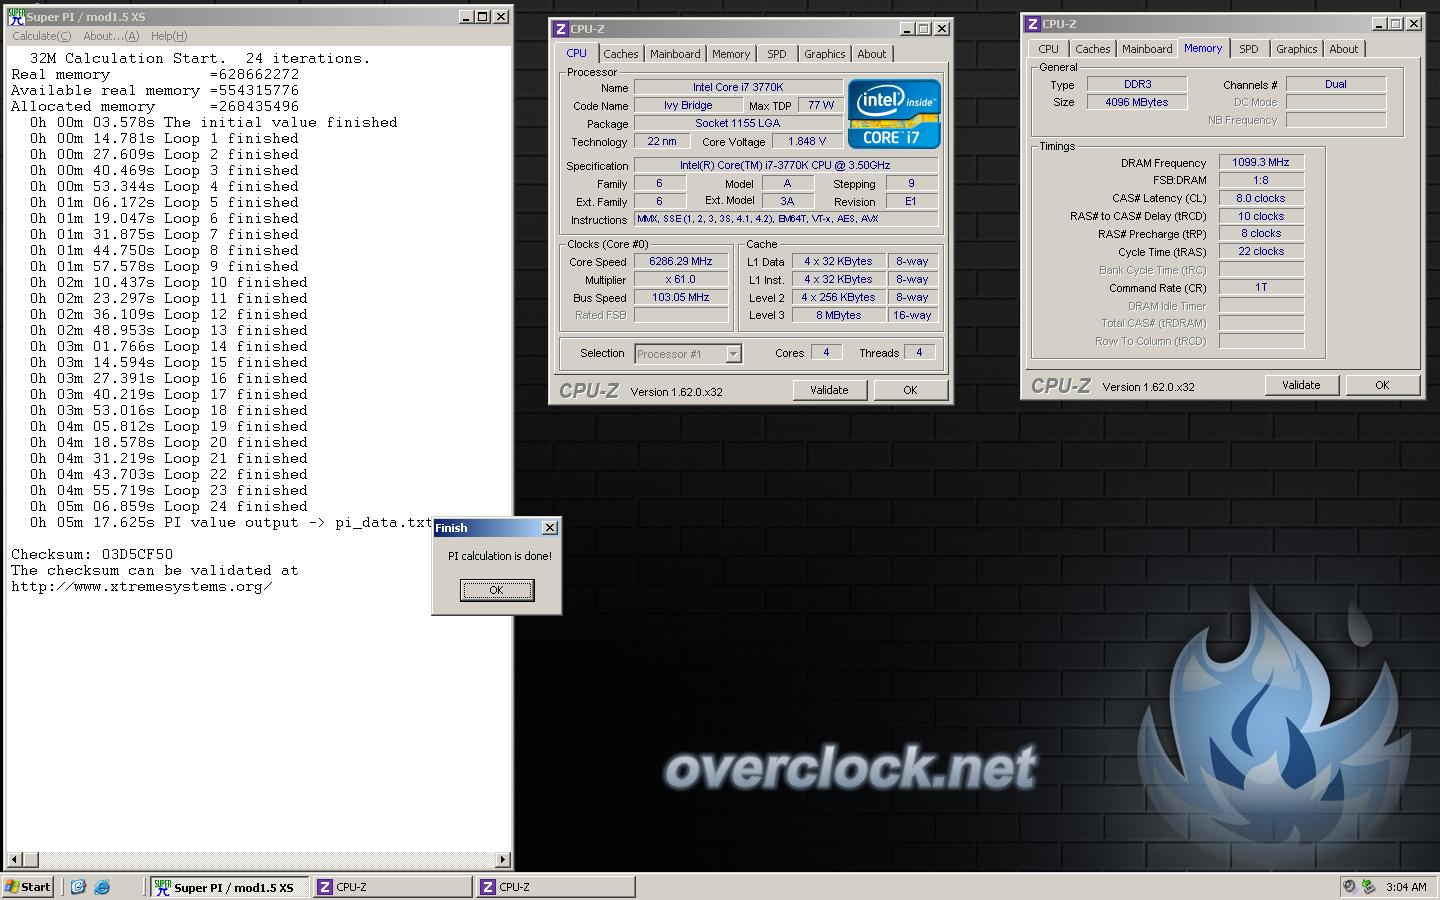Open SPD tab in the first CPU-Z window
Screen dimensions: 1440x900
coord(777,54)
